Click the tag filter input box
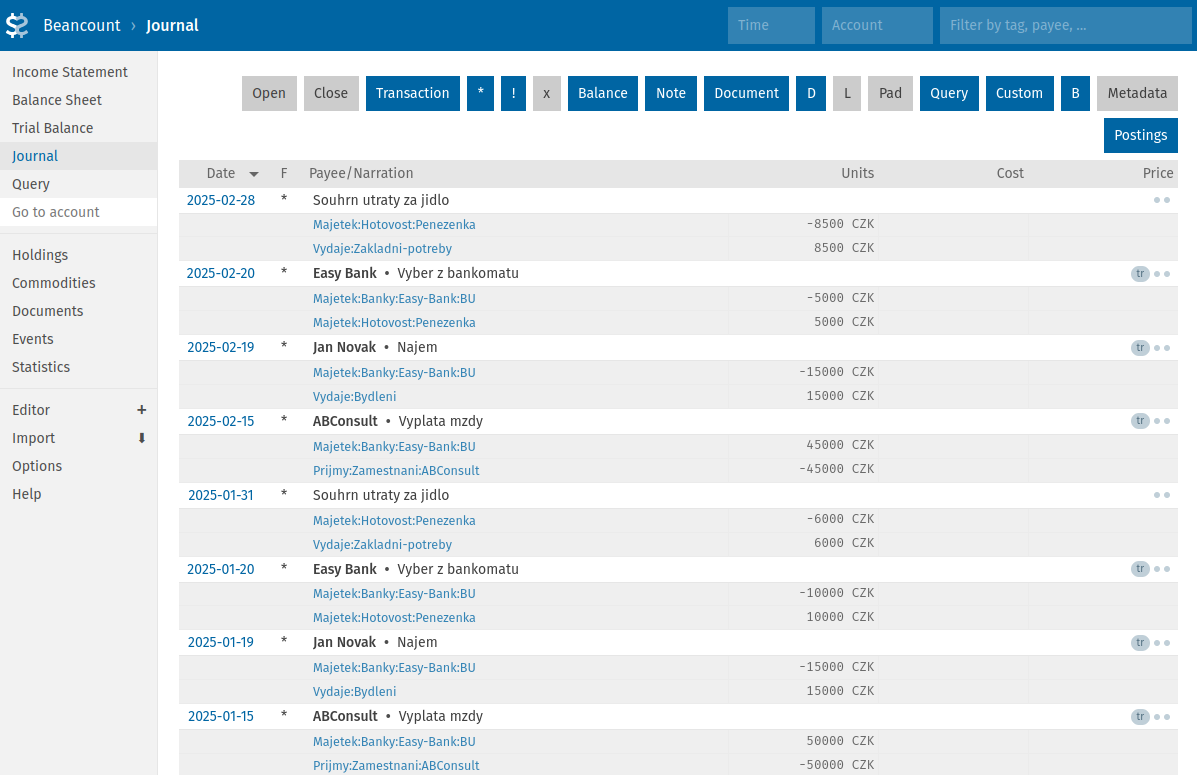1197x775 pixels. click(1064, 25)
